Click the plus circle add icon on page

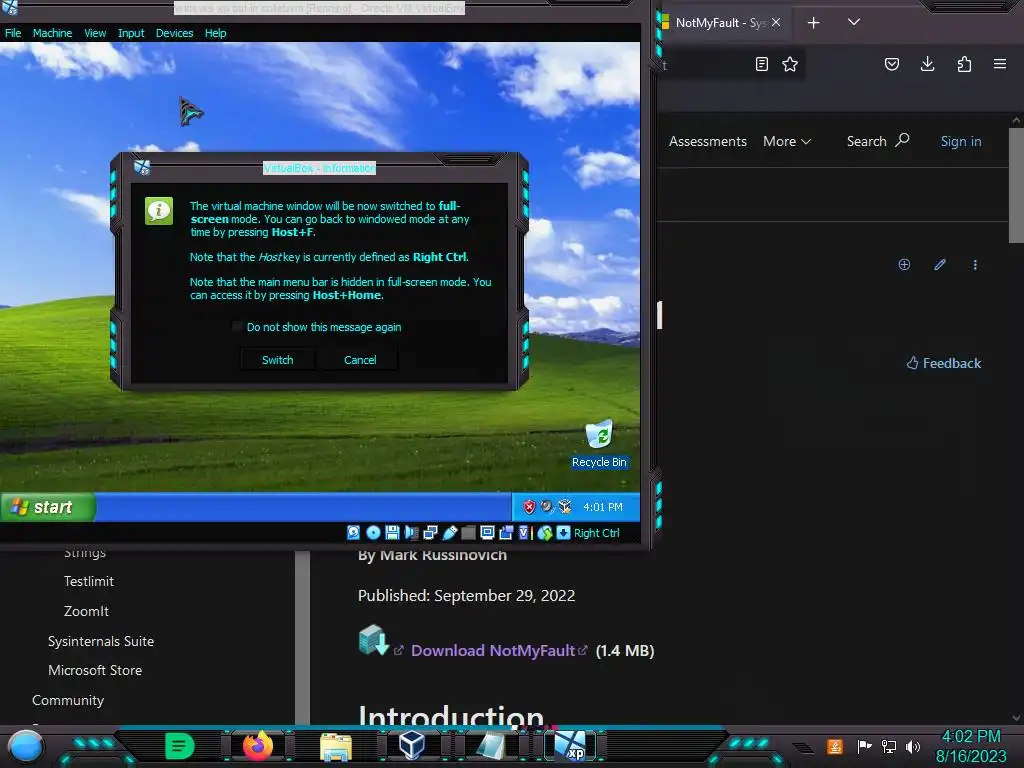pyautogui.click(x=904, y=264)
